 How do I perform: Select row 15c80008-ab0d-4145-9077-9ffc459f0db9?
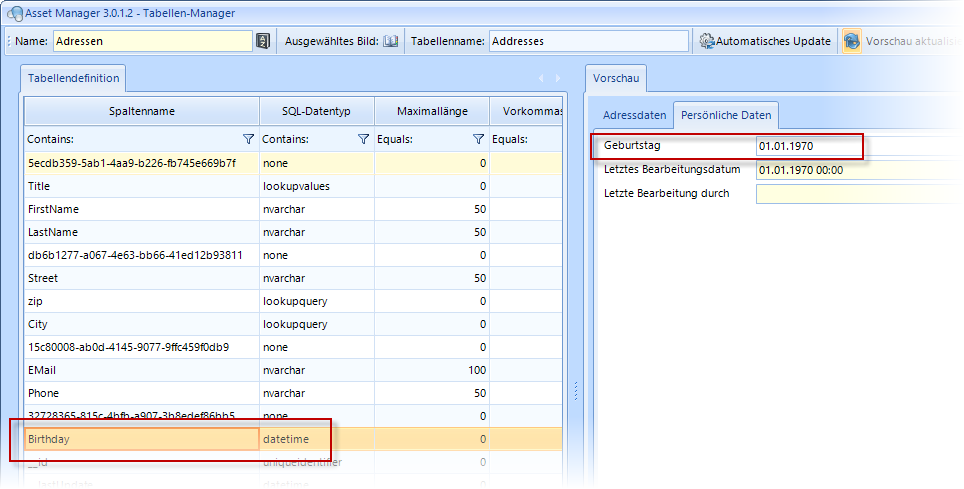pos(293,348)
